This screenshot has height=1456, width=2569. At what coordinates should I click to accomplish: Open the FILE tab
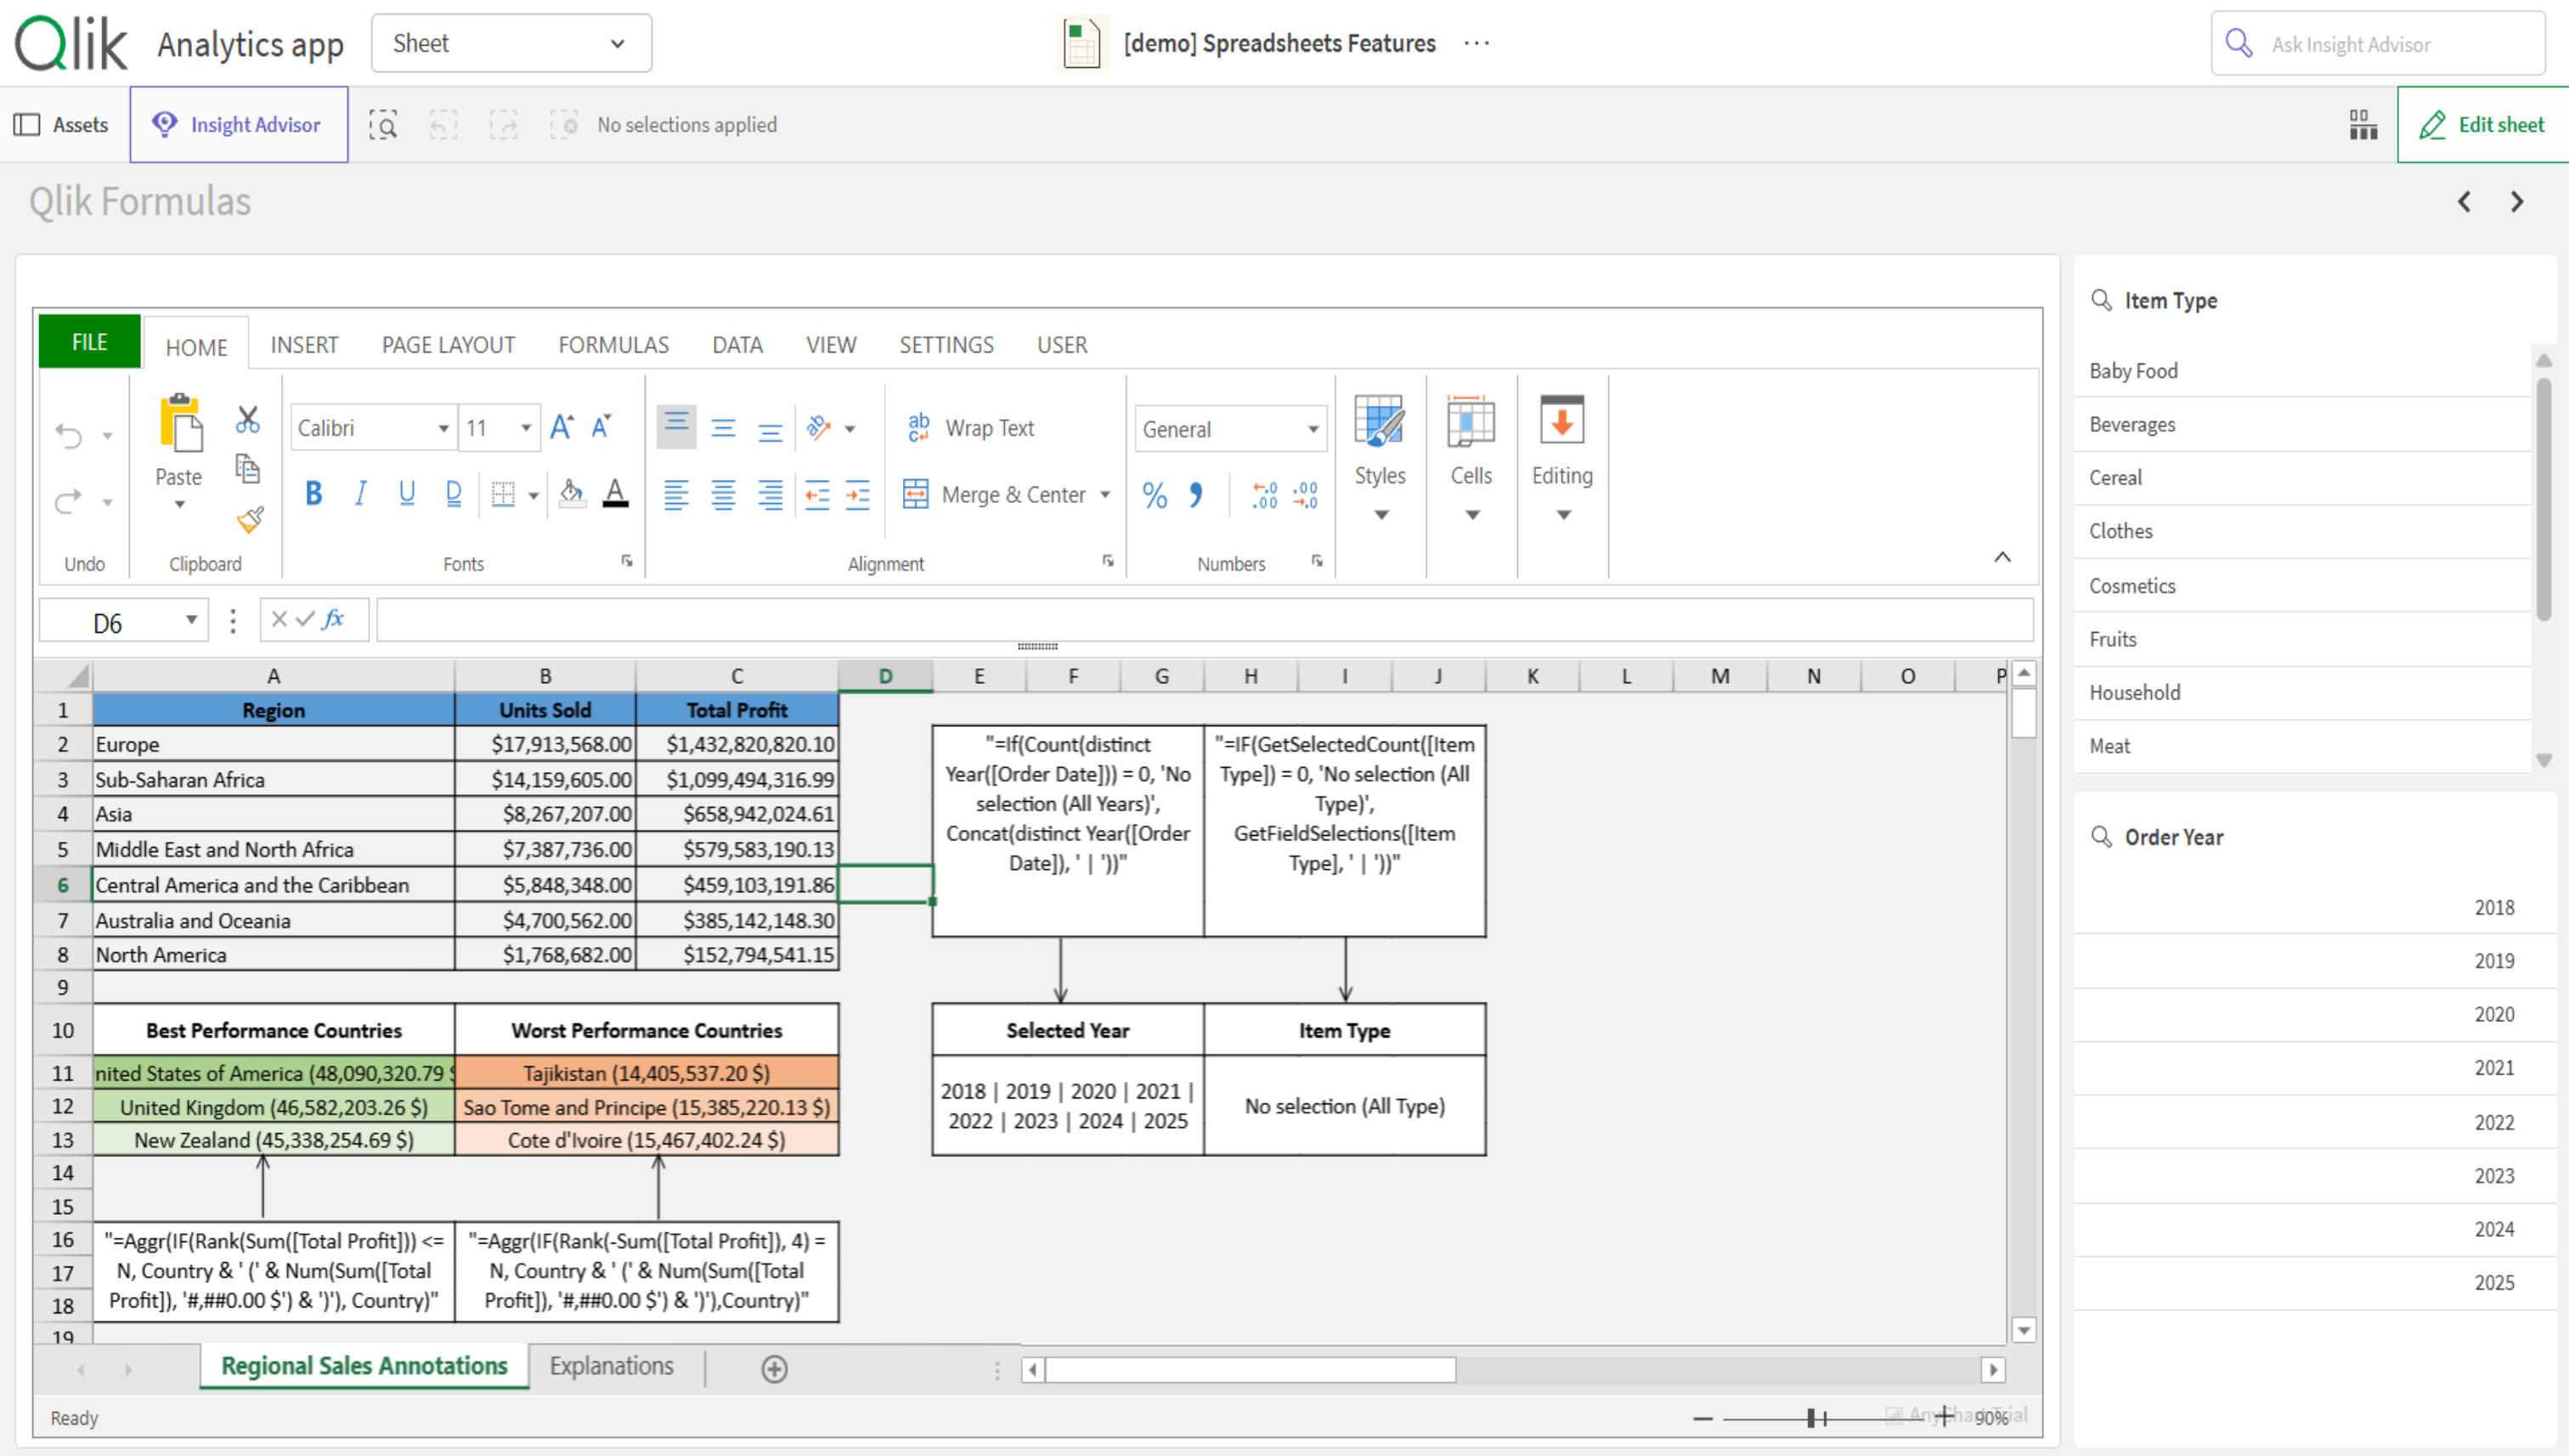click(x=89, y=342)
